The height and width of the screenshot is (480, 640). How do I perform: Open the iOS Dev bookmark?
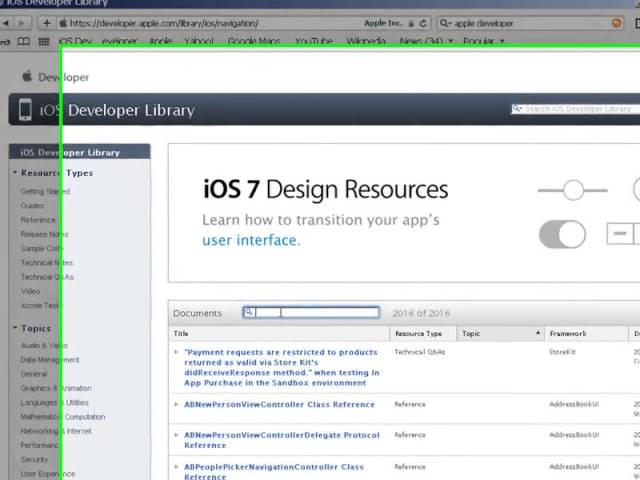tap(76, 41)
